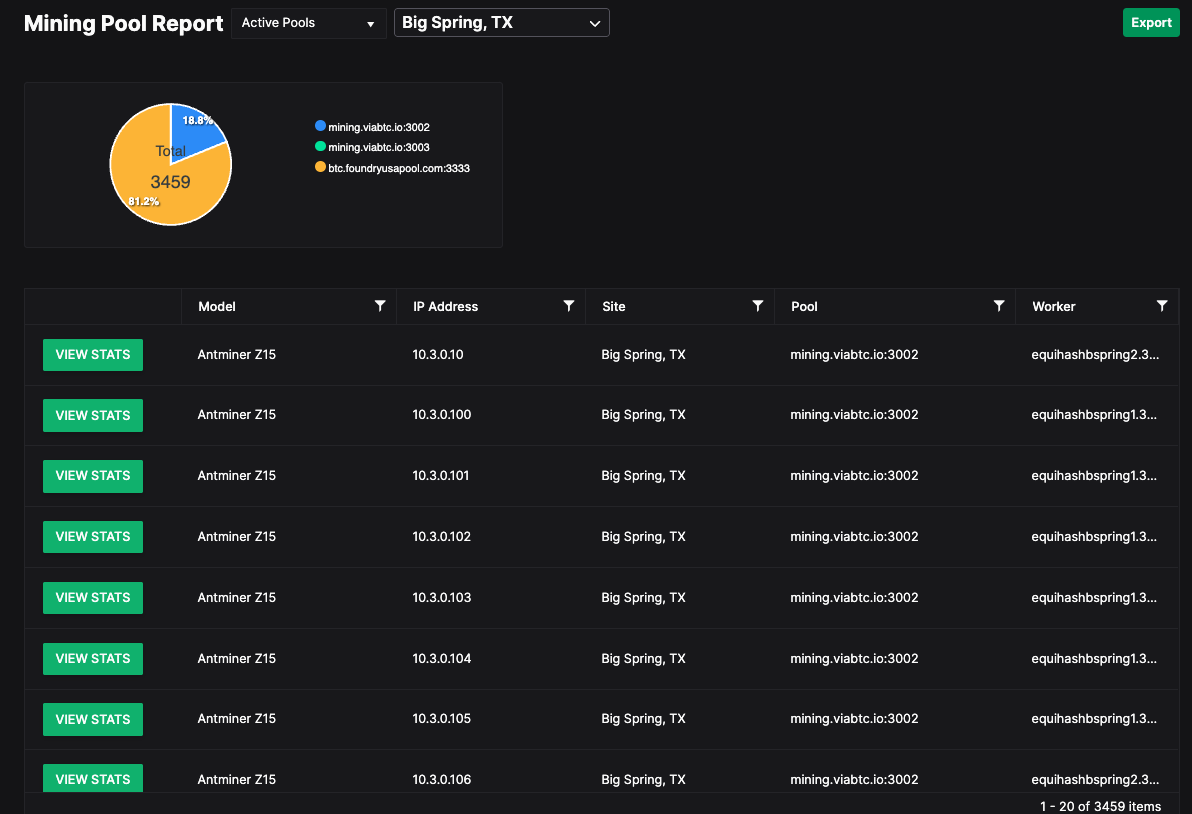
Task: Sort by the Pool column header
Action: click(804, 306)
